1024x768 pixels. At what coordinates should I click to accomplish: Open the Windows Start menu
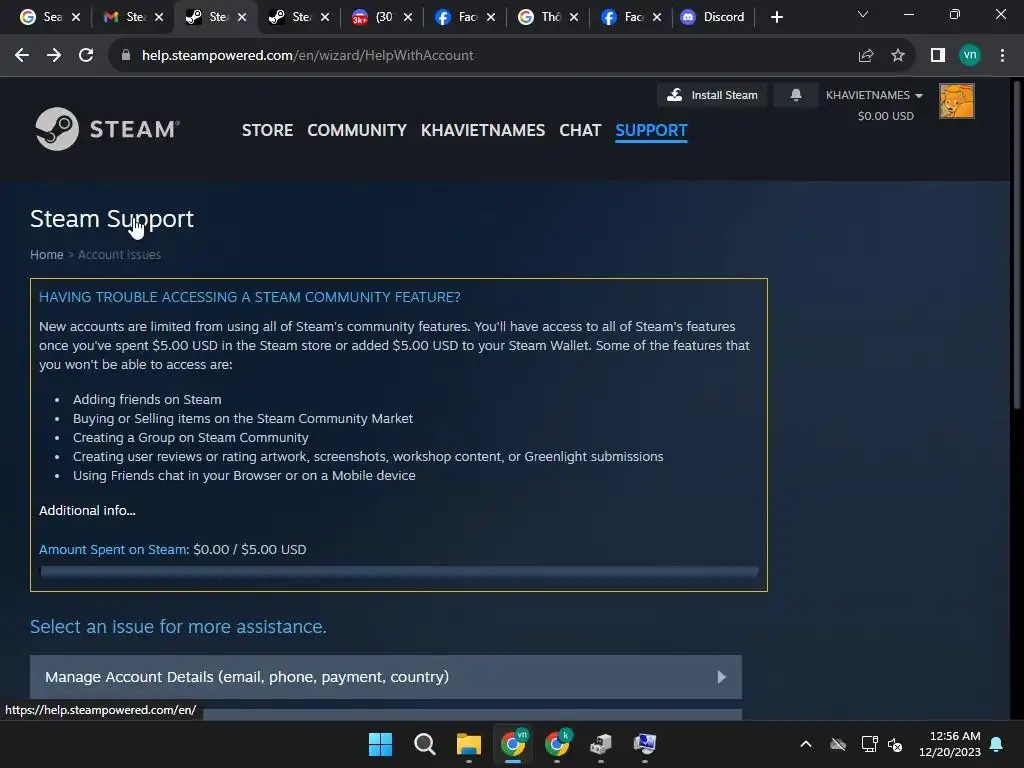[380, 744]
